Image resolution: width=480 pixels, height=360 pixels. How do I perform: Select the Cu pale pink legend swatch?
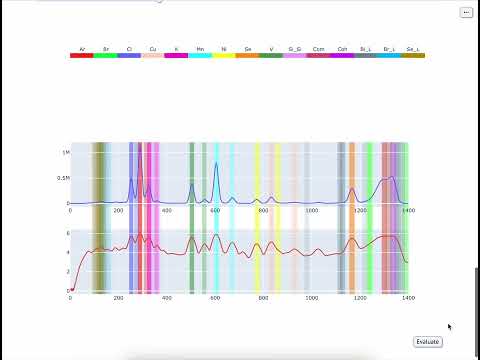[x=153, y=56]
